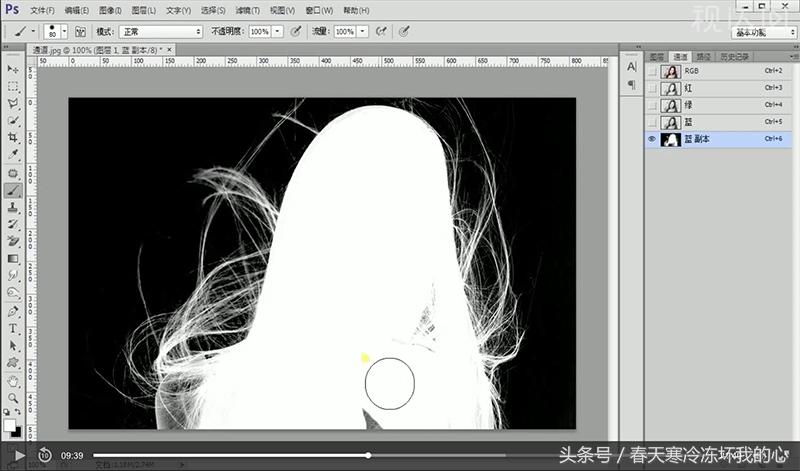This screenshot has width=800, height=471.
Task: Expand the 不透明度 opacity dropdown arrow
Action: point(277,32)
